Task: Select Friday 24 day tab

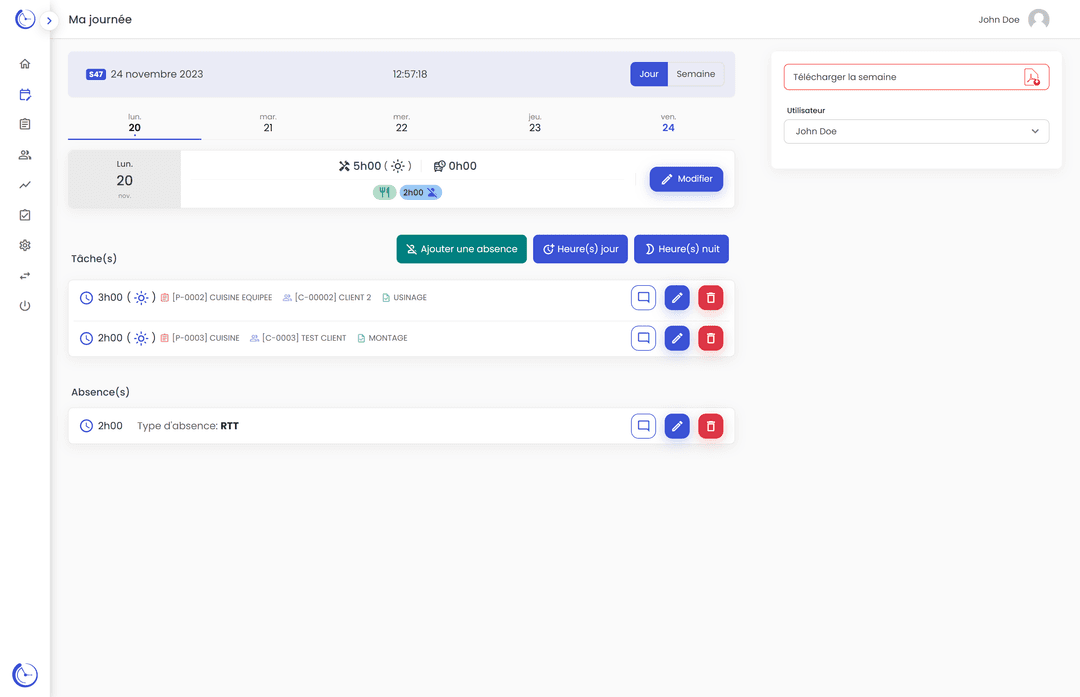Action: [668, 123]
